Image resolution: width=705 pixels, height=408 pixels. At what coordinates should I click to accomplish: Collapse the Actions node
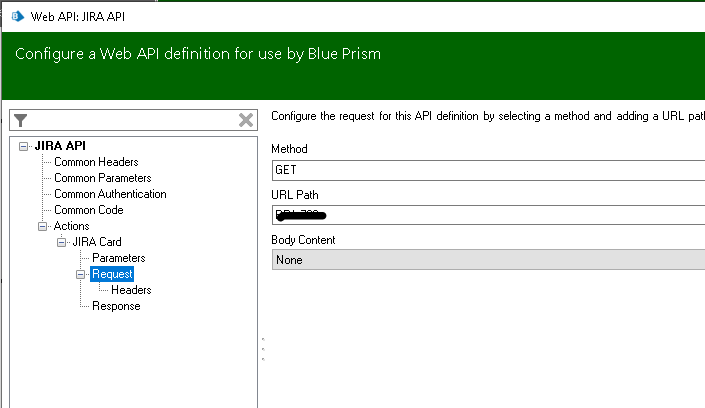tap(42, 226)
